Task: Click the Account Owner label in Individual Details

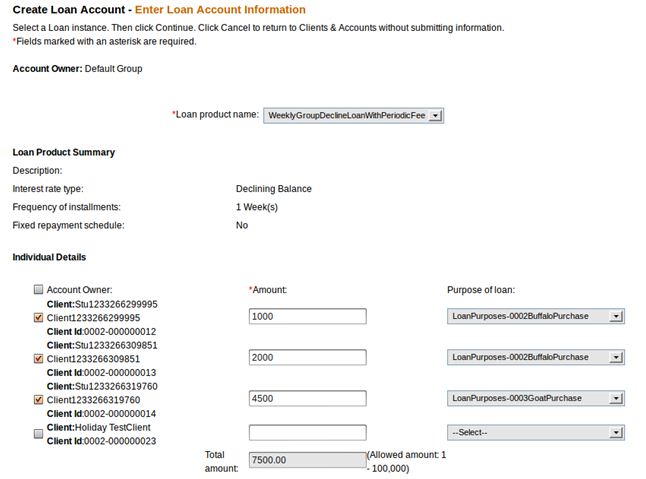Action: point(79,290)
